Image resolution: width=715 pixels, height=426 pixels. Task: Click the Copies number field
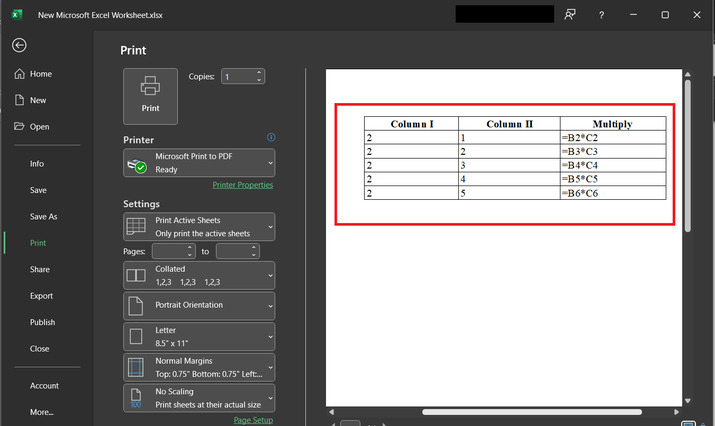tap(238, 77)
